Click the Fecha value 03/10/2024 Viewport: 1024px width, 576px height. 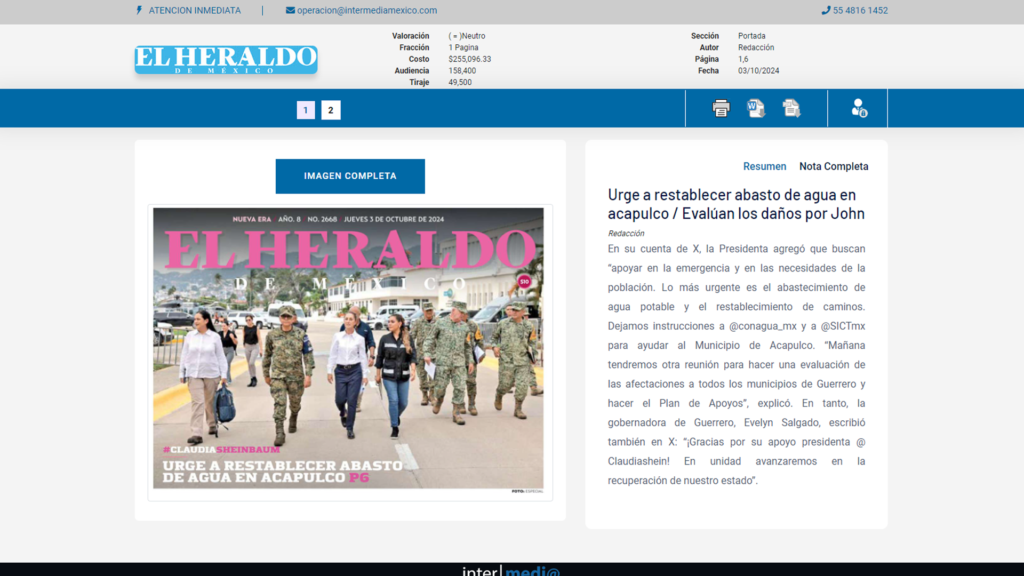pos(758,71)
